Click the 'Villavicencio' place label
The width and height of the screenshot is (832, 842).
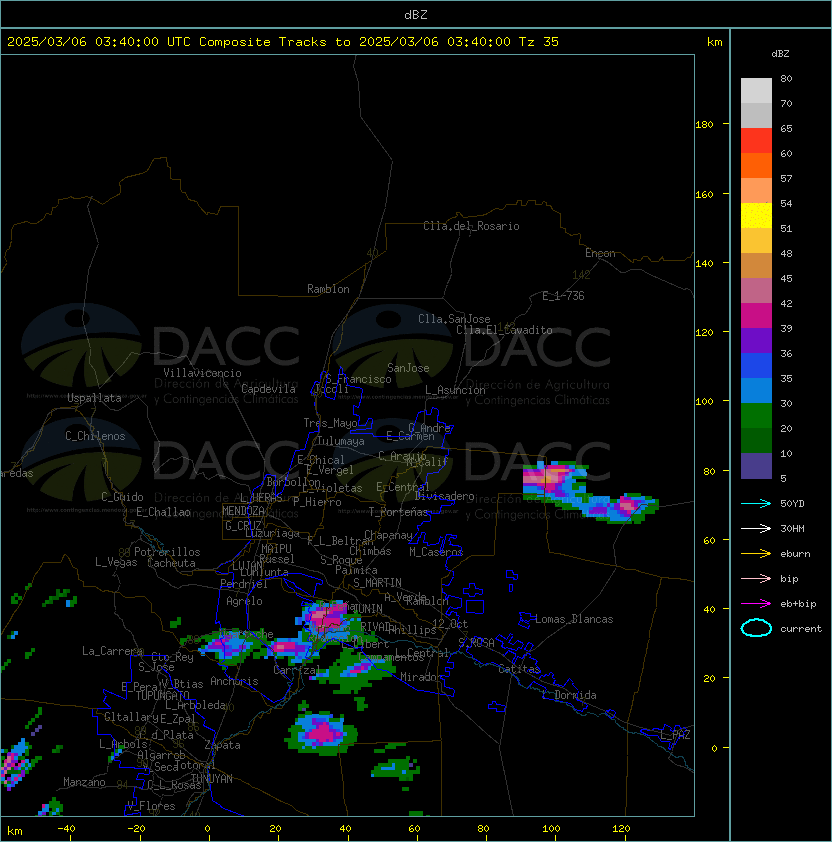click(202, 373)
